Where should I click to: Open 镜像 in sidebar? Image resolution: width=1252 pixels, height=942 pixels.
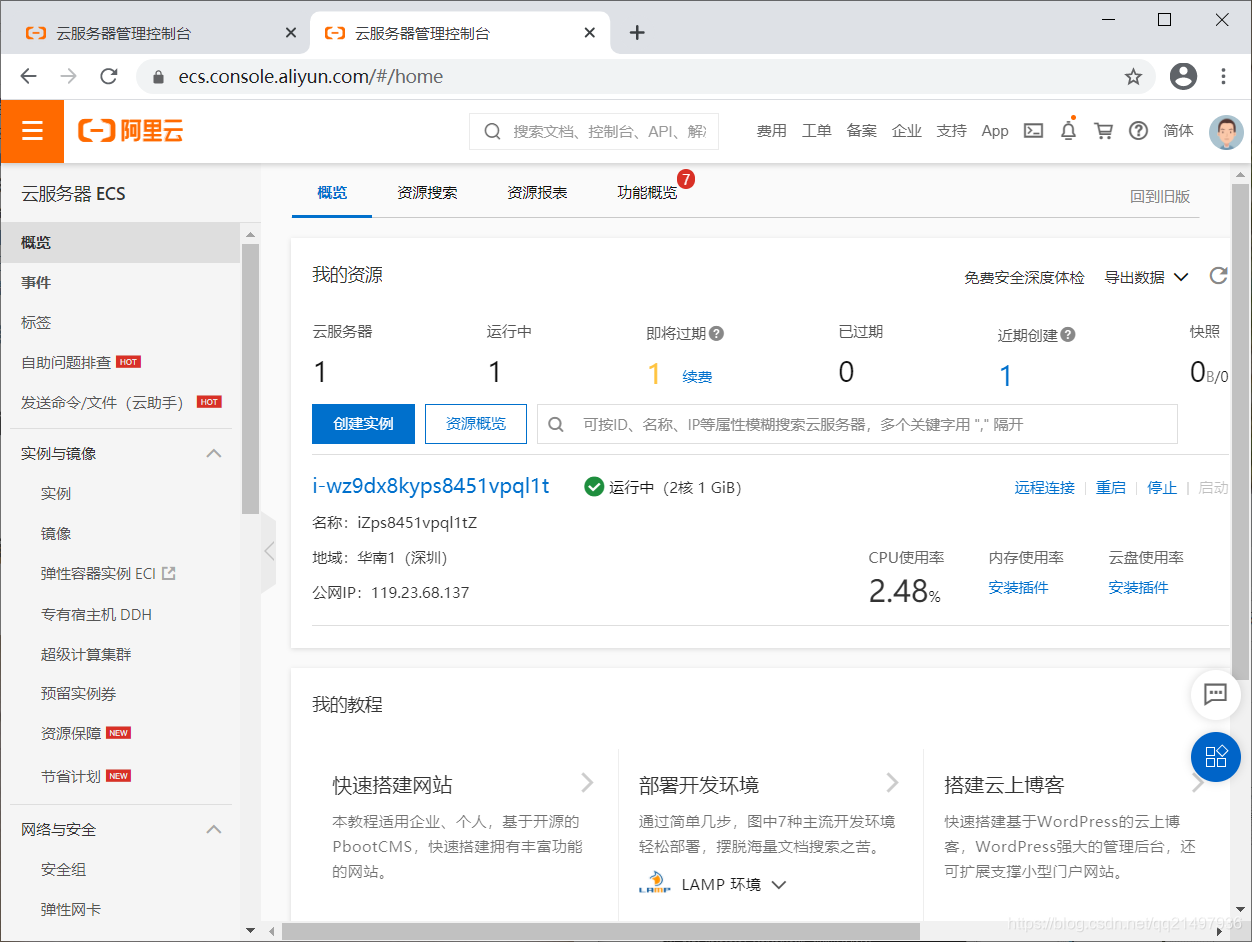(x=56, y=534)
